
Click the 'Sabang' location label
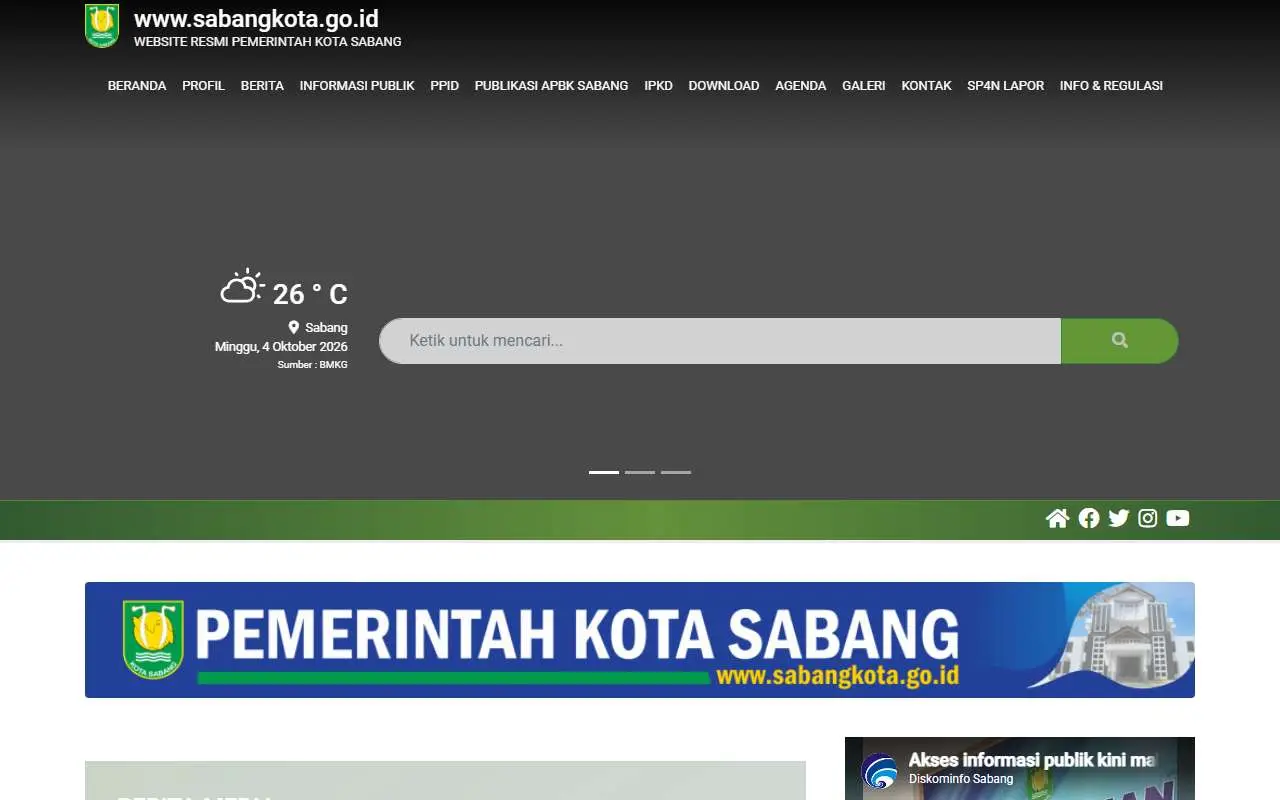point(326,327)
